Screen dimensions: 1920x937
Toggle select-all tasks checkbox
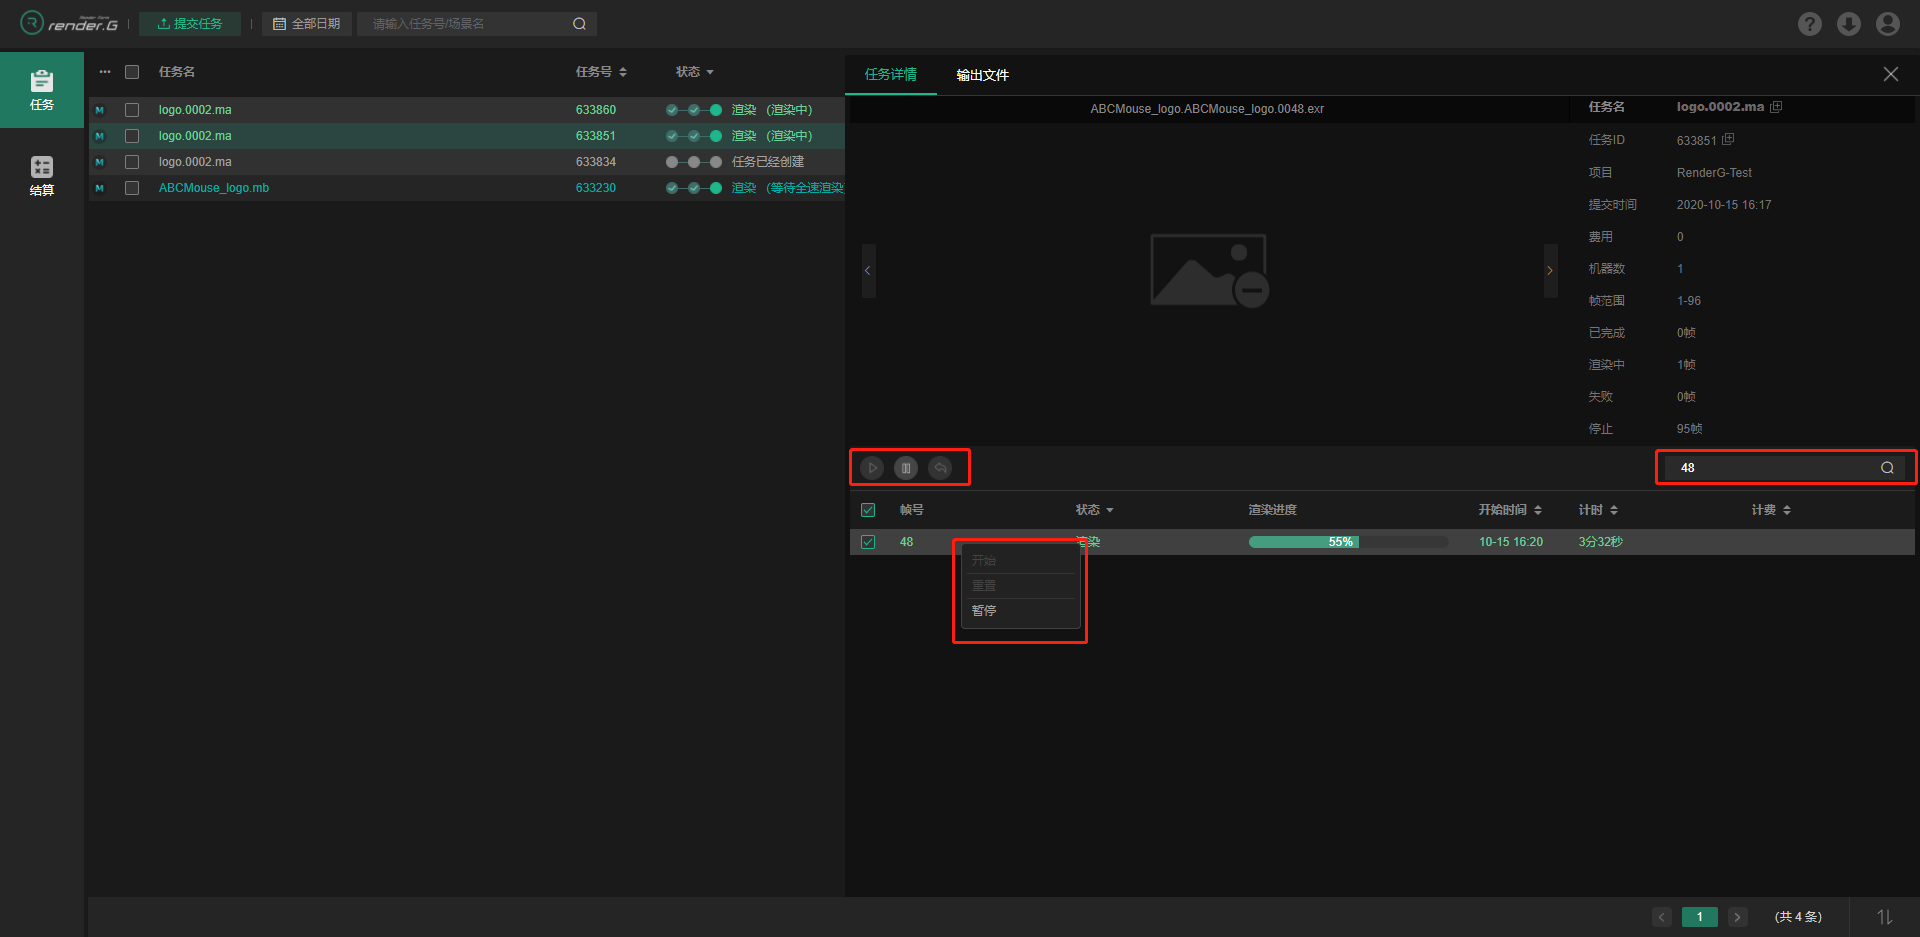pyautogui.click(x=132, y=72)
